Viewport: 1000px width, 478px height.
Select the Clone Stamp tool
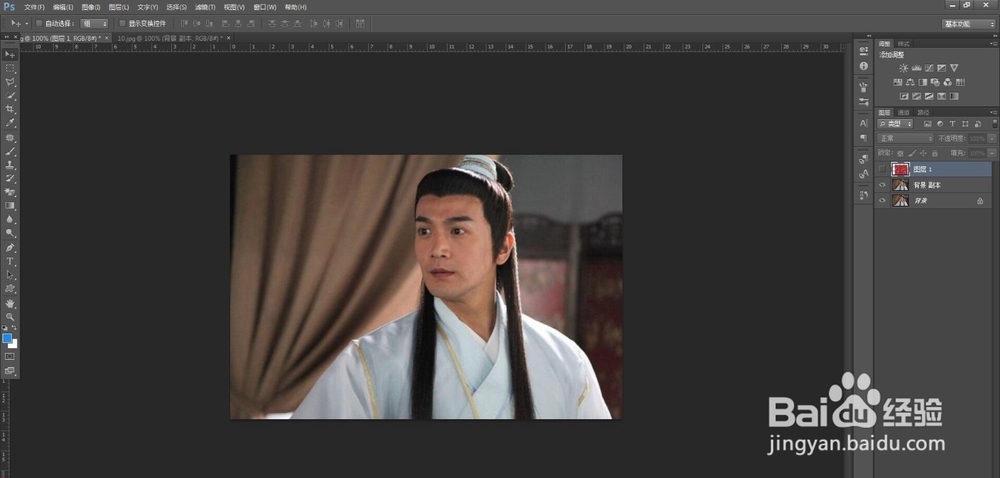(10, 164)
